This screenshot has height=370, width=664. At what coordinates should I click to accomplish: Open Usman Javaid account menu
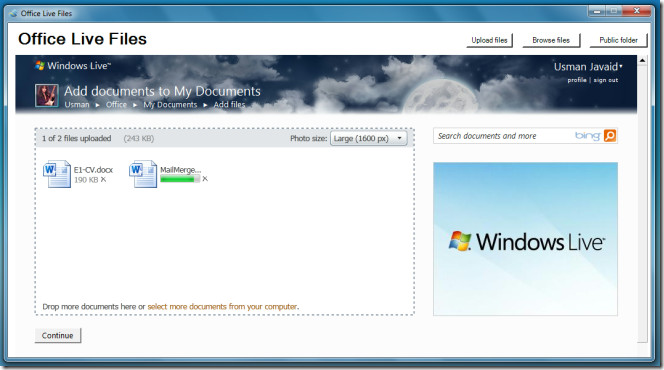(588, 66)
